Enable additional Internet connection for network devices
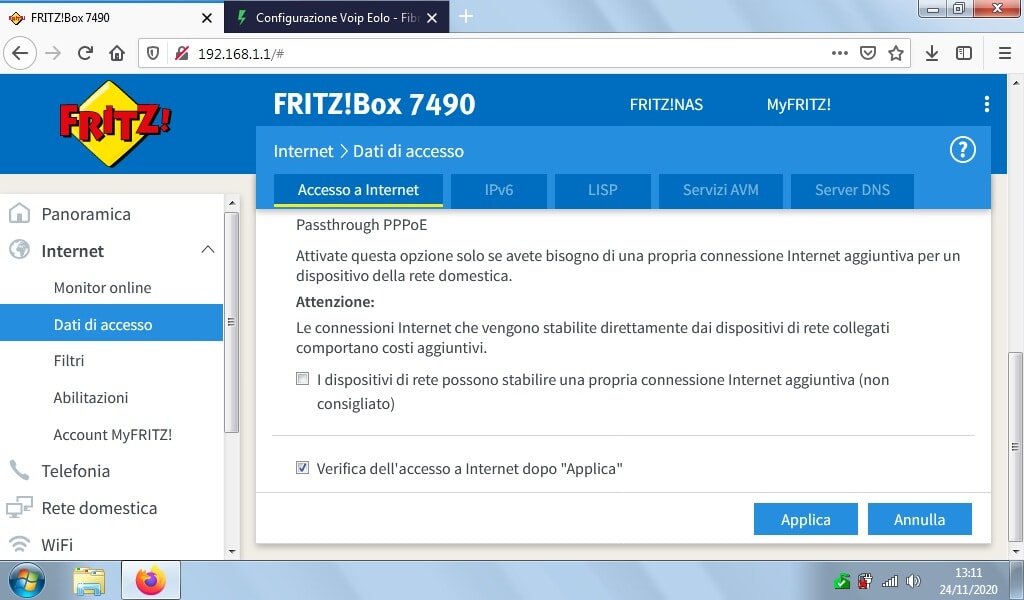1024x600 pixels. point(302,379)
